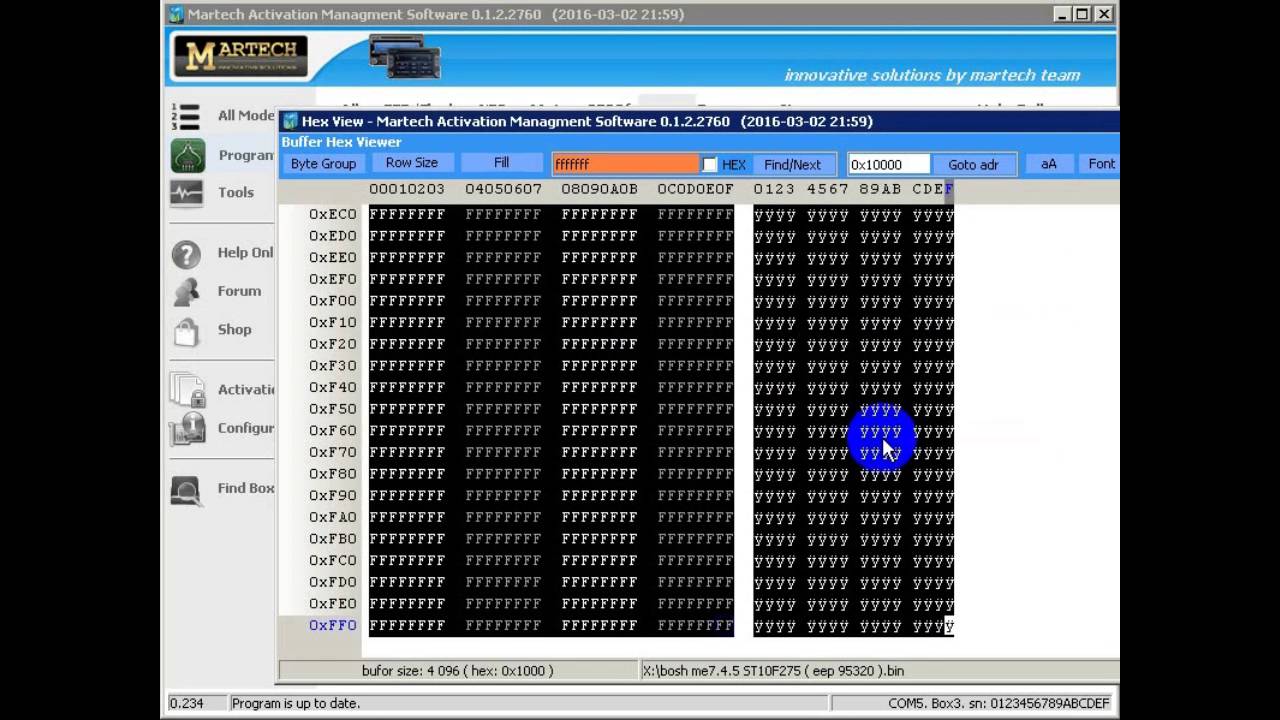Click the Goto adr button
The width and height of the screenshot is (1280, 720).
tap(973, 164)
